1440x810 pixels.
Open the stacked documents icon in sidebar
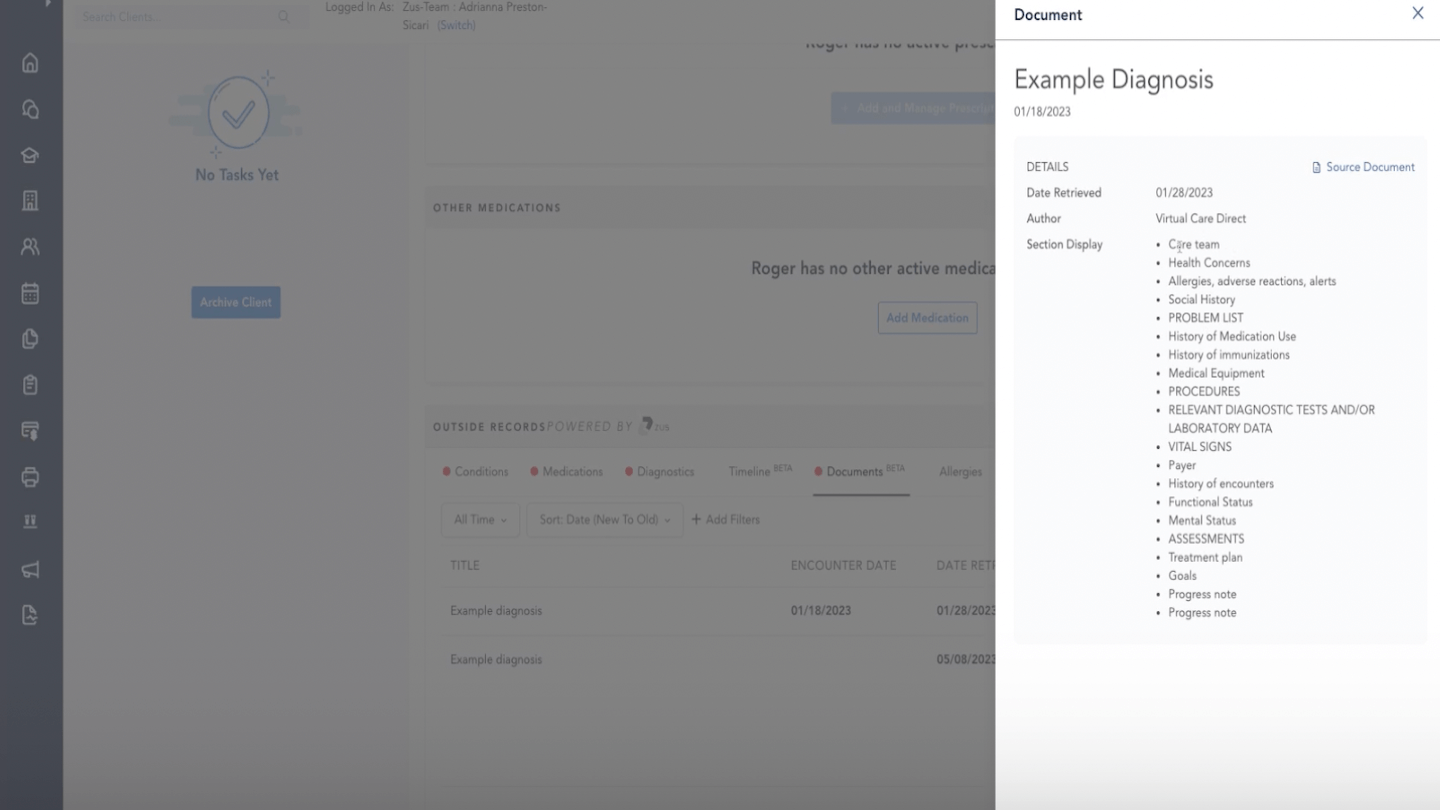30,339
